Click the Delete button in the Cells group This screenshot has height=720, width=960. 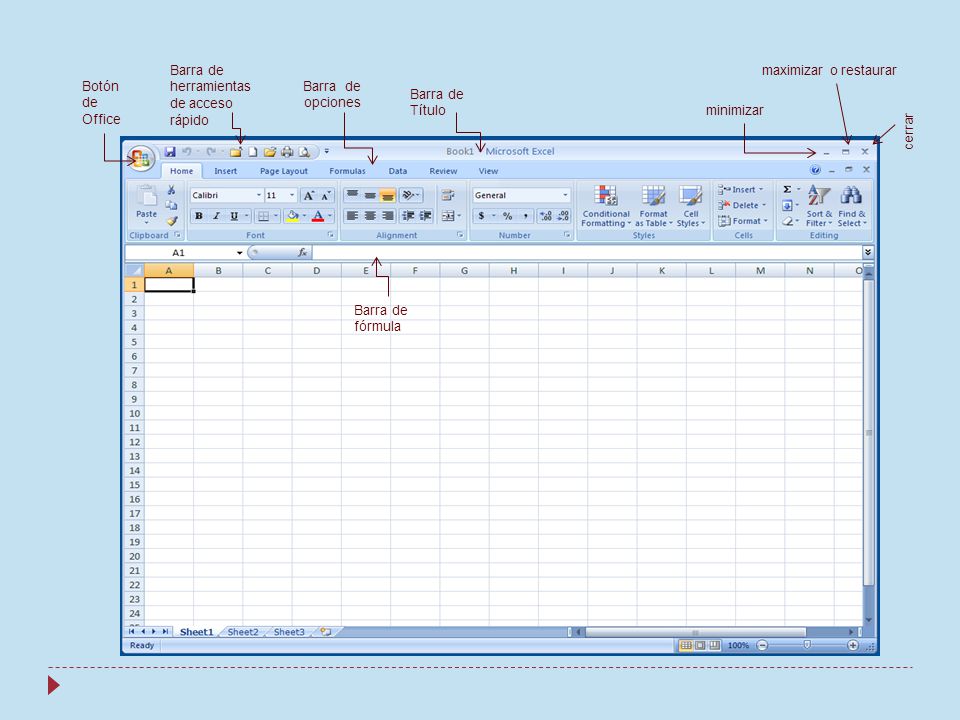[x=742, y=205]
